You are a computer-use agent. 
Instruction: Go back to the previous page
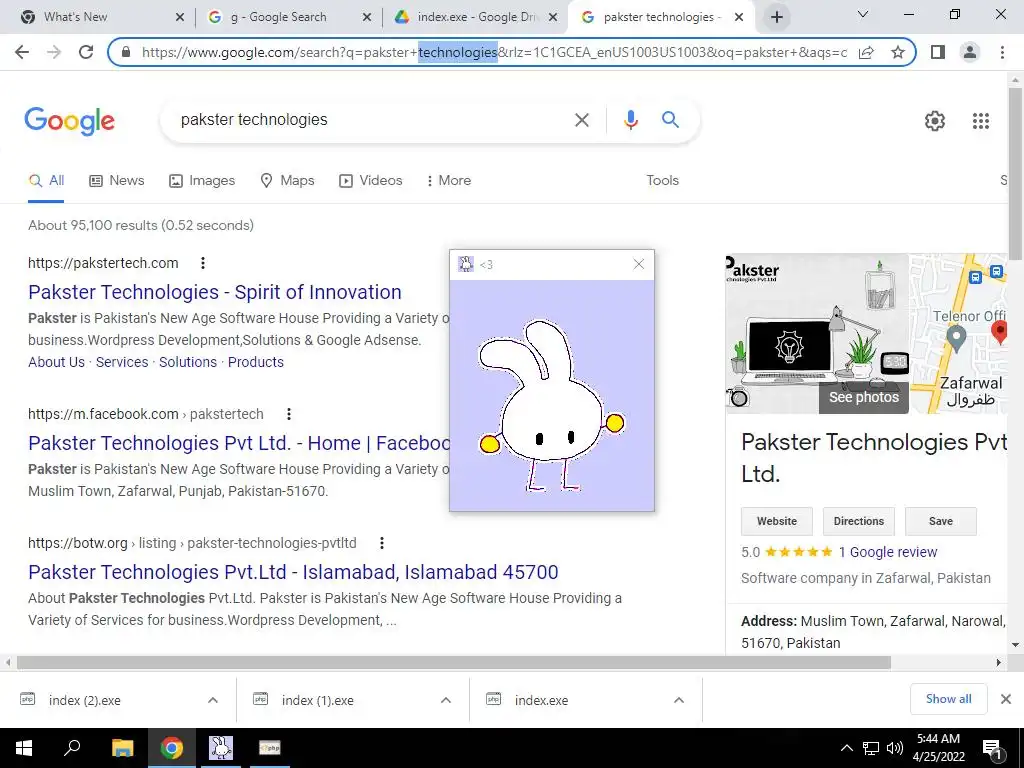(22, 52)
